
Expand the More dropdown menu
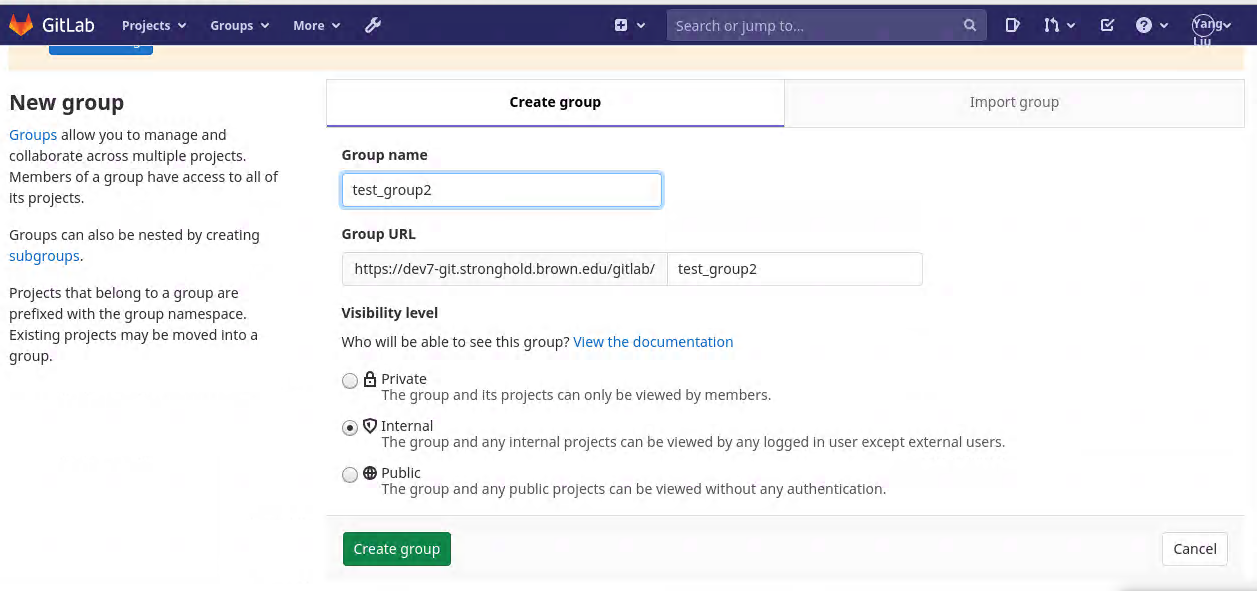click(x=316, y=25)
